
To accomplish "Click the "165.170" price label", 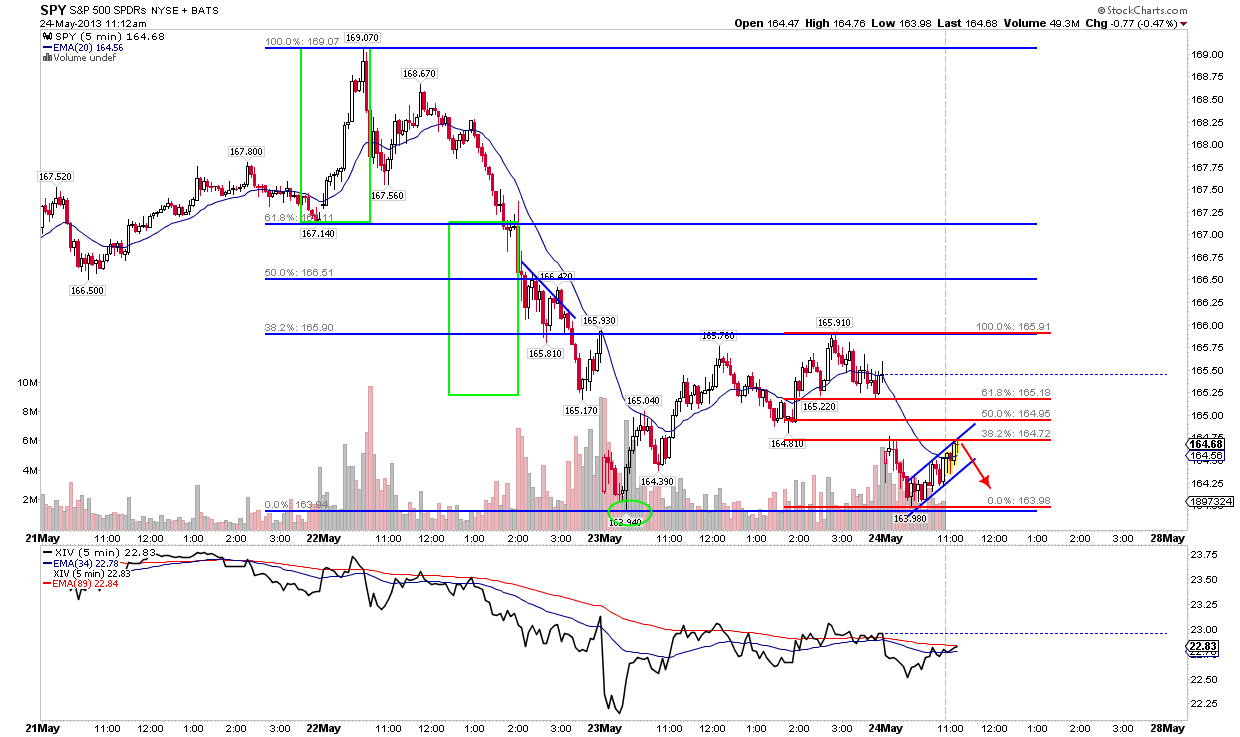I will 581,410.
